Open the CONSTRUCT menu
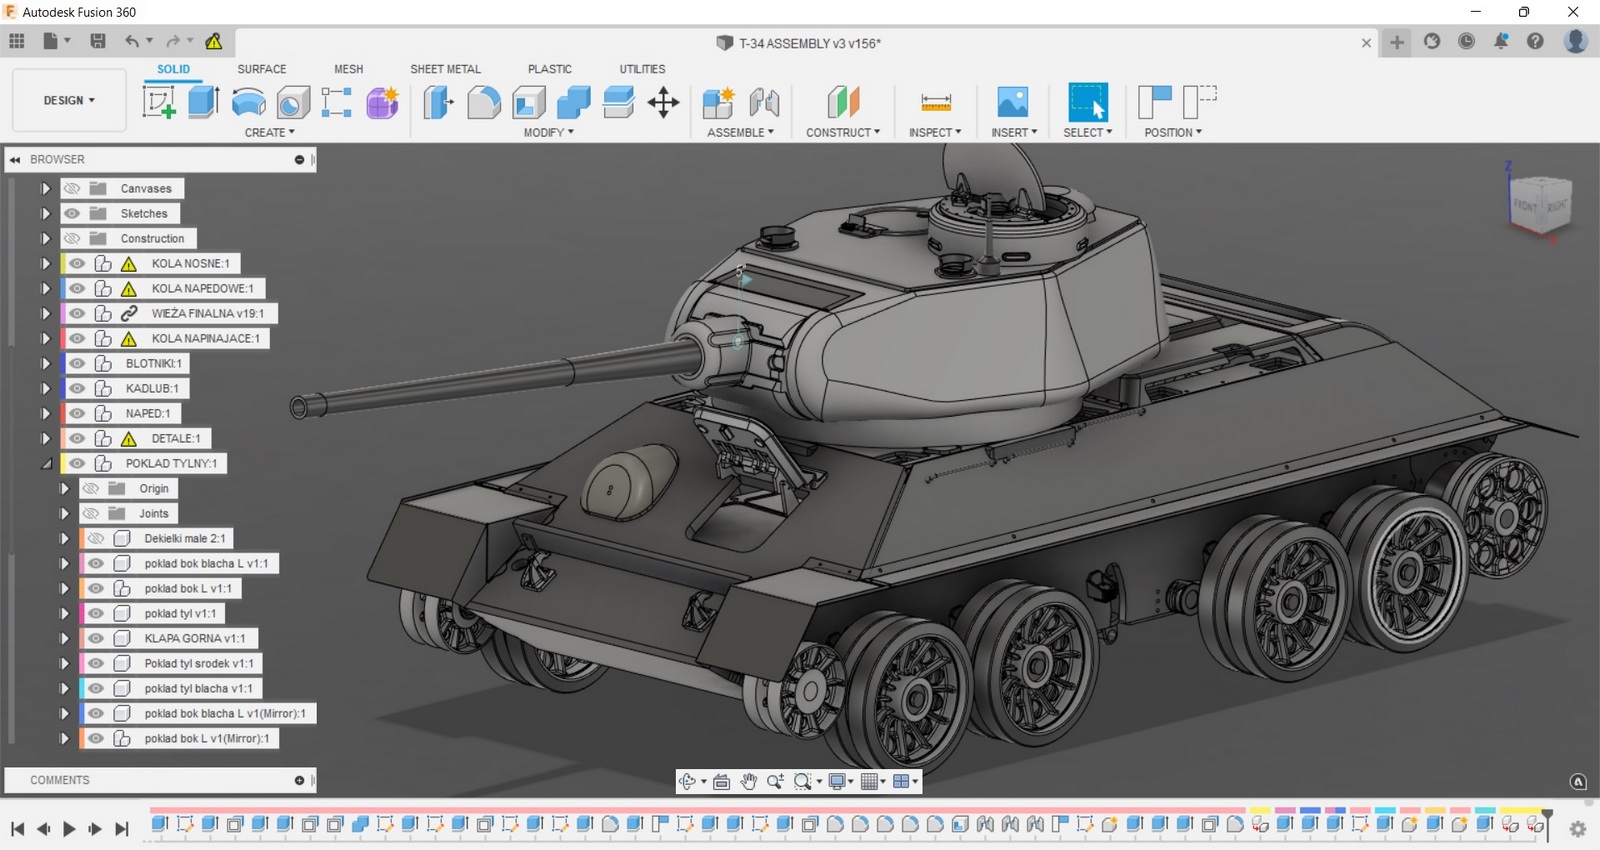The height and width of the screenshot is (850, 1600). click(842, 132)
